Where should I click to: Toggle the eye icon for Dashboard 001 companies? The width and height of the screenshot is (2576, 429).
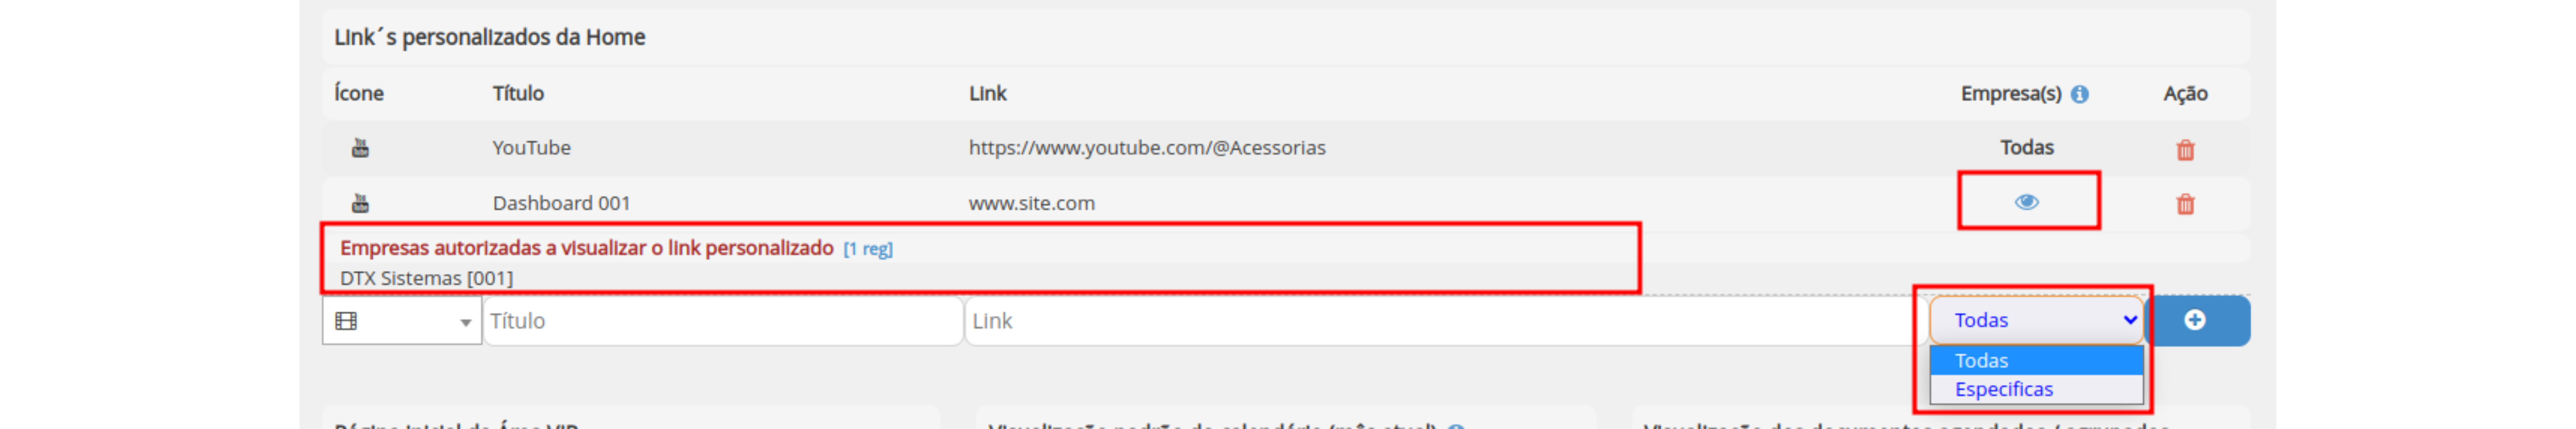pyautogui.click(x=2027, y=202)
